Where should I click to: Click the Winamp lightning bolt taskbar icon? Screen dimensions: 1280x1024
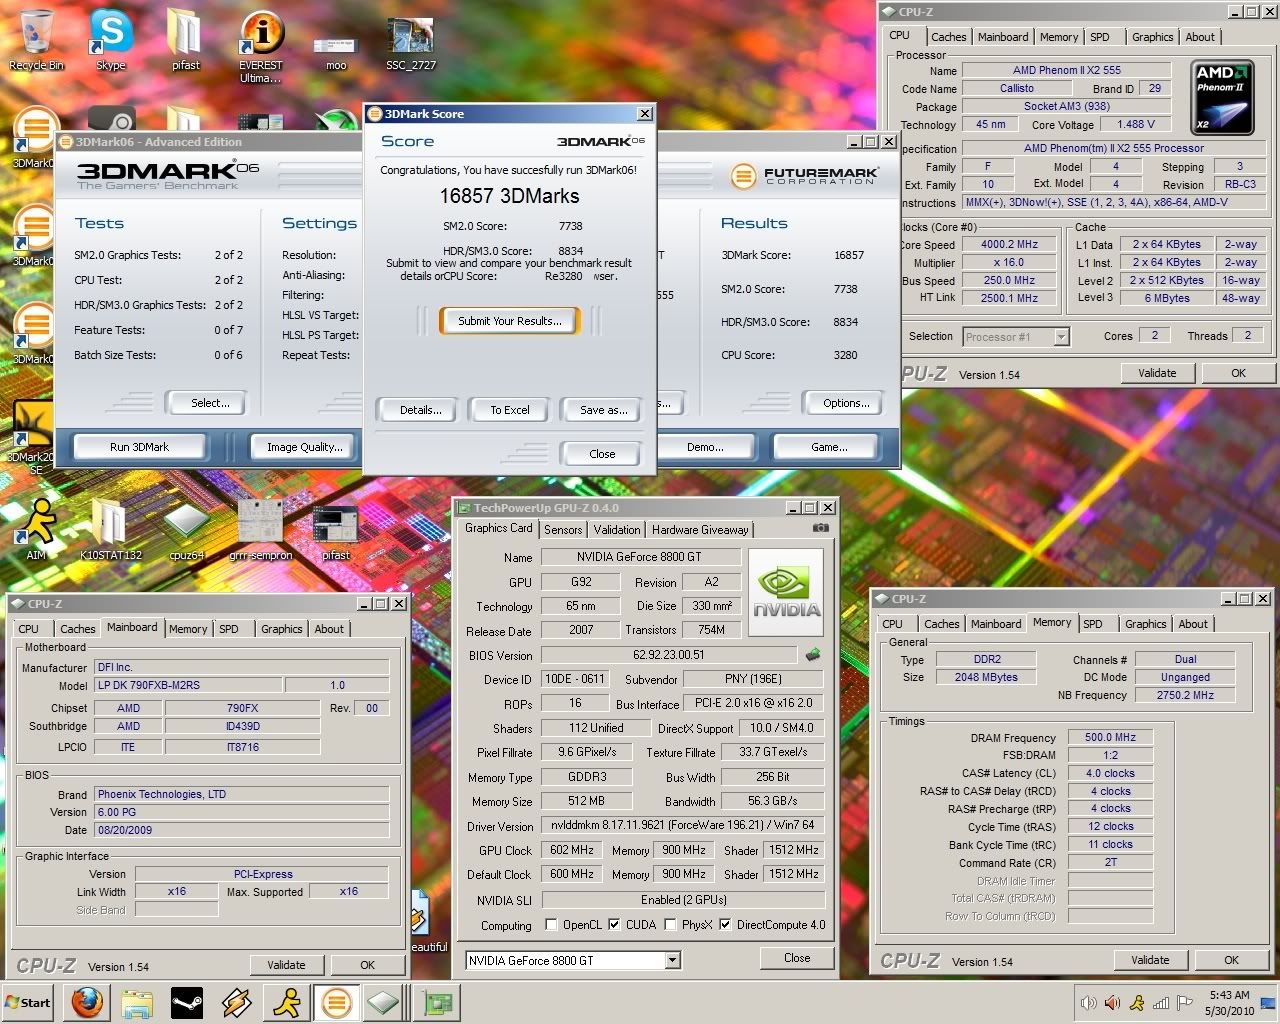(x=237, y=1002)
